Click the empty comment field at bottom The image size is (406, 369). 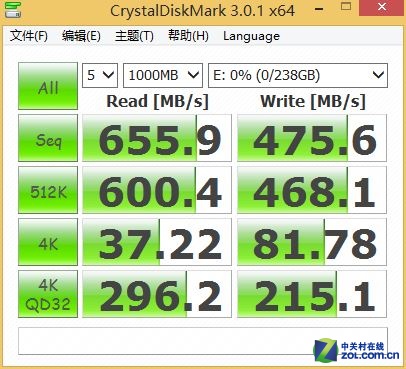pos(203,341)
